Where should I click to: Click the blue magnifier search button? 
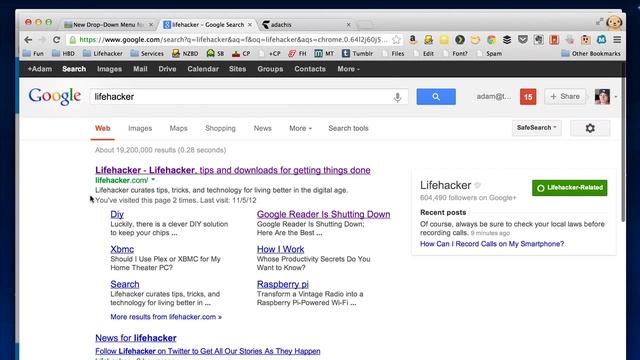(x=436, y=97)
